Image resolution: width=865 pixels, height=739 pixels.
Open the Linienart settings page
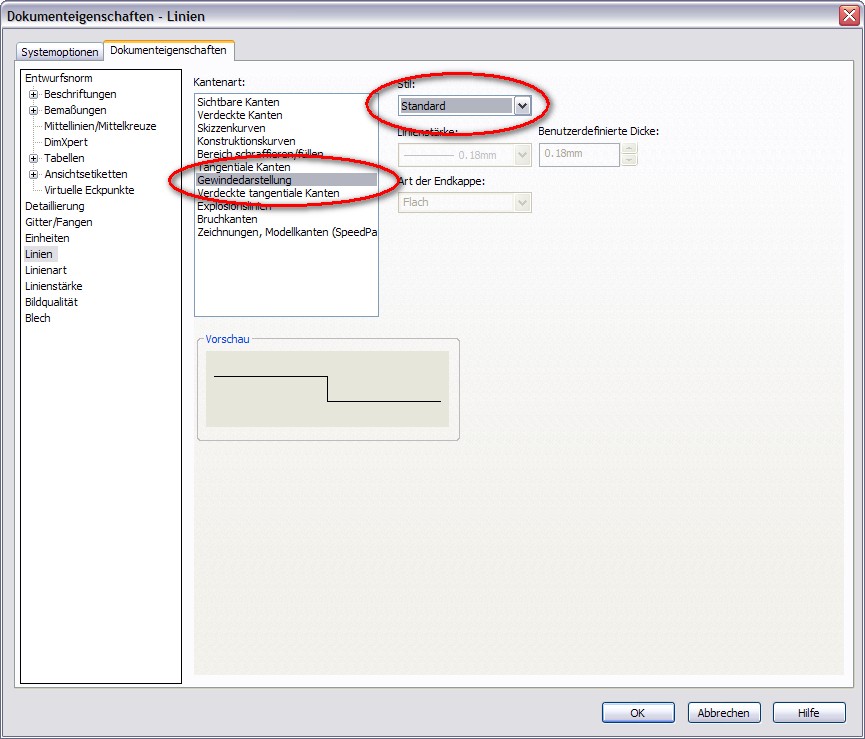[46, 270]
